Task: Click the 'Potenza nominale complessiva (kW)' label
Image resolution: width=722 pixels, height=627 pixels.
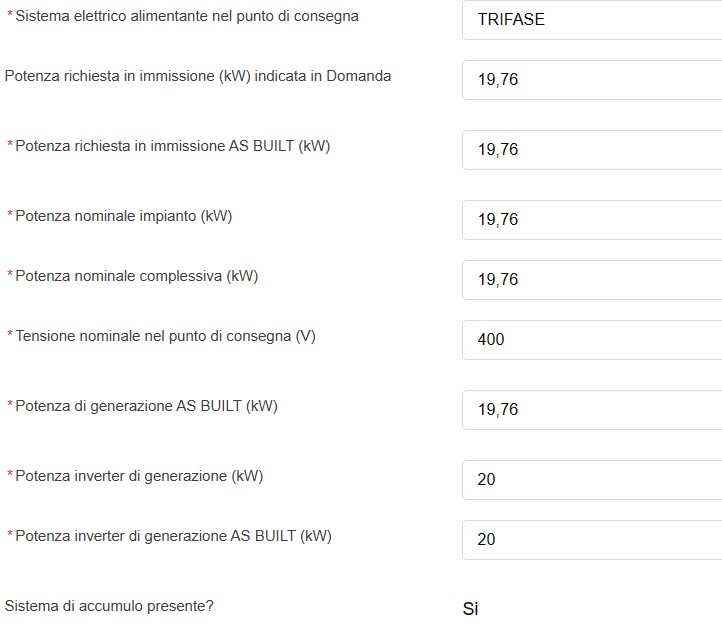Action: click(137, 276)
